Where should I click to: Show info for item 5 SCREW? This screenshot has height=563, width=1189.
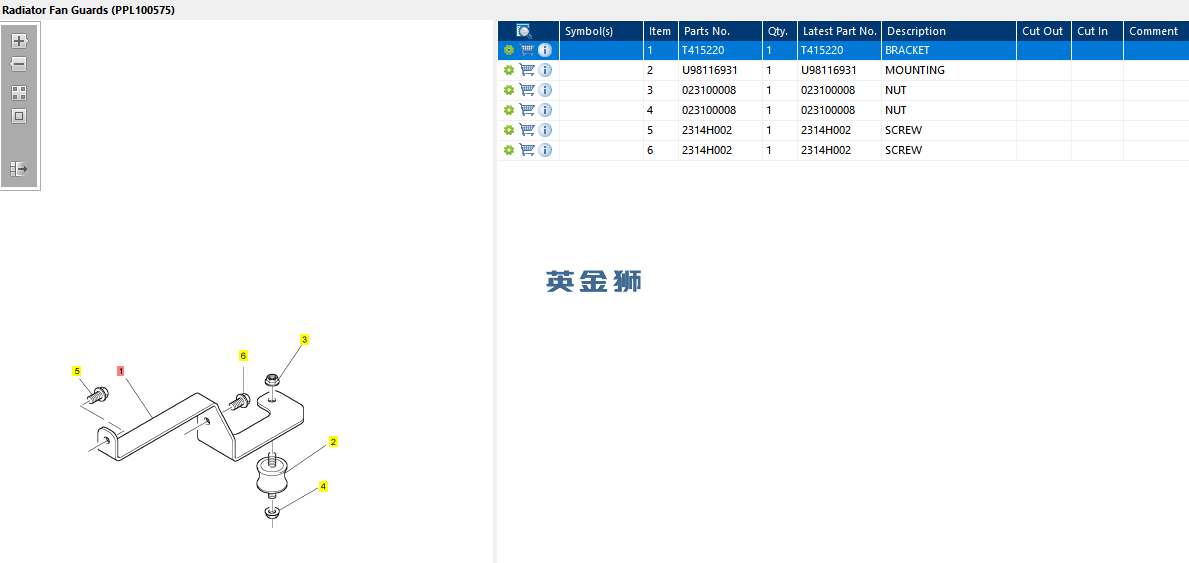point(545,130)
